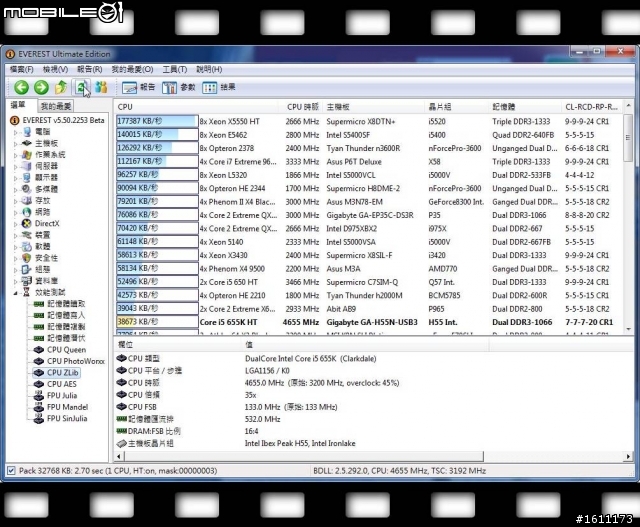Open the FPU SinJulia benchmark
This screenshot has width=640, height=527.
click(x=61, y=418)
